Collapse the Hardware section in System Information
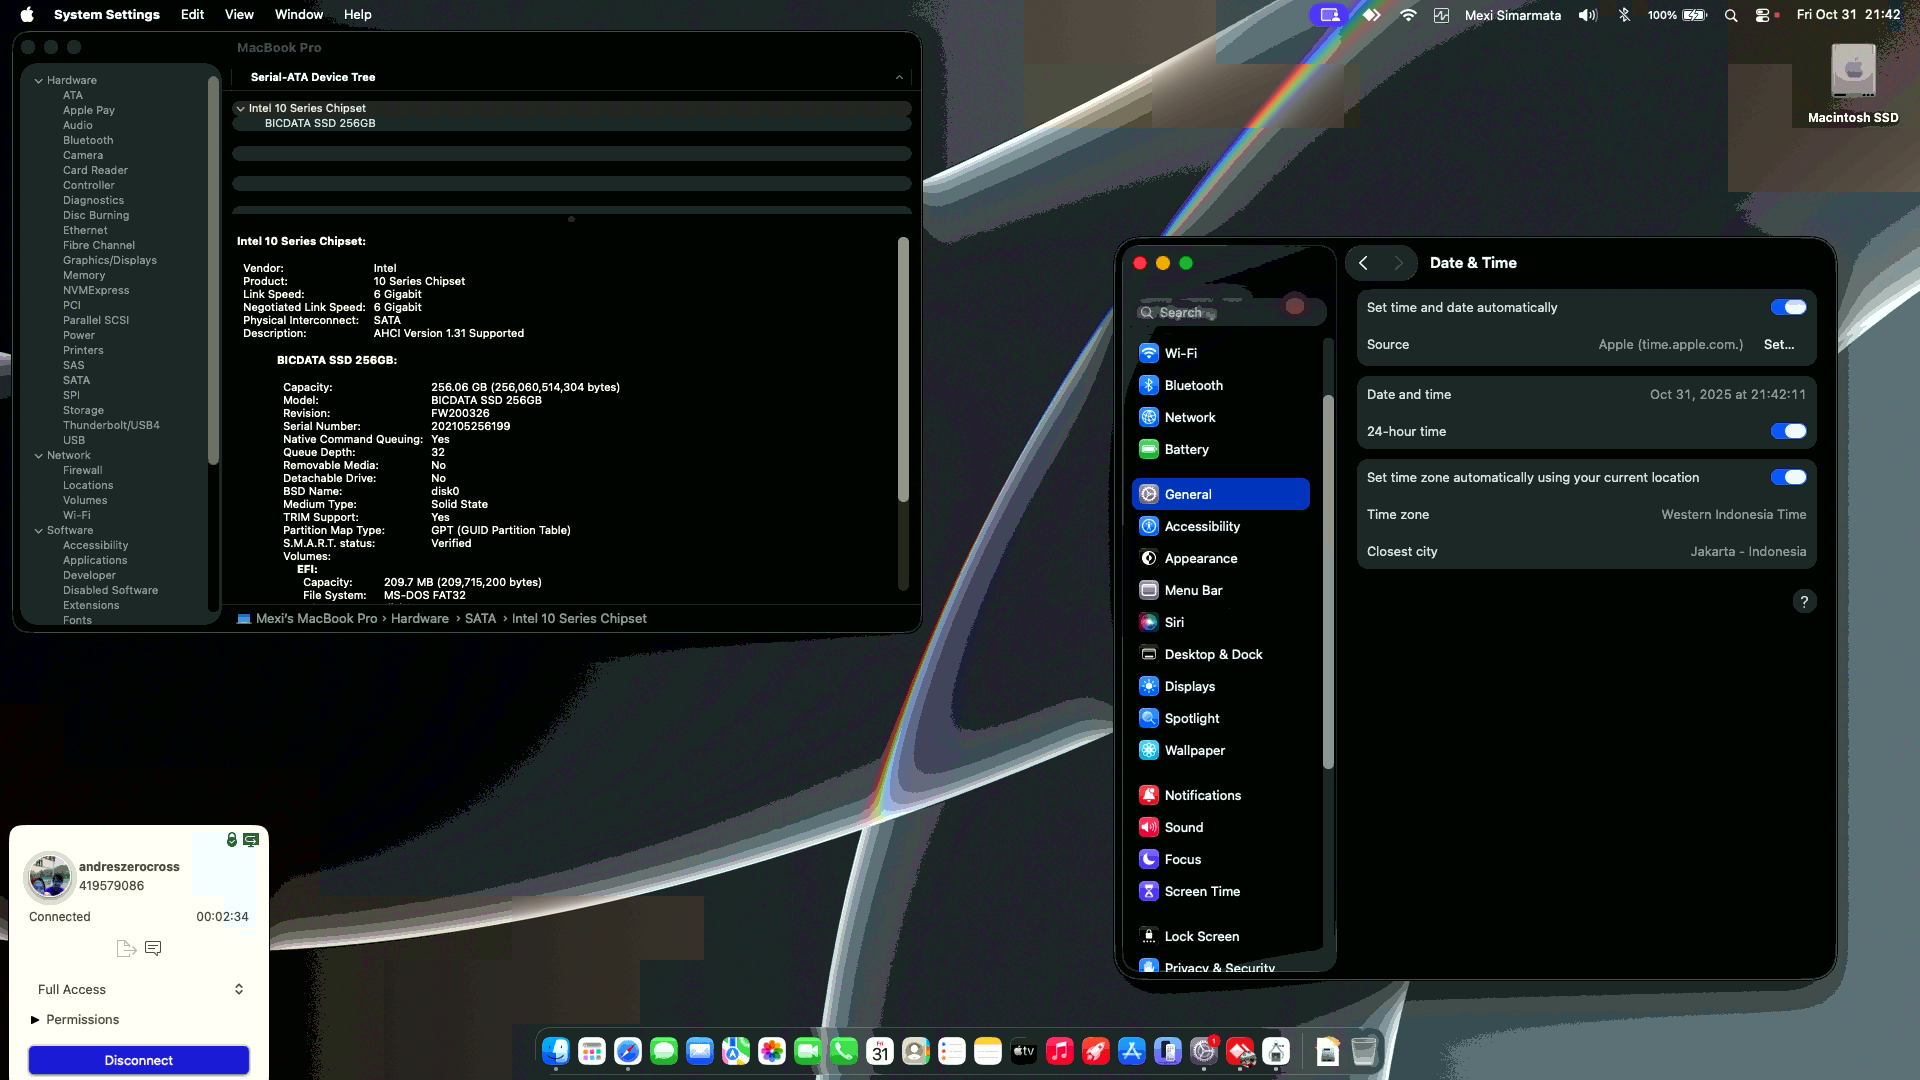The height and width of the screenshot is (1080, 1920). pyautogui.click(x=39, y=80)
